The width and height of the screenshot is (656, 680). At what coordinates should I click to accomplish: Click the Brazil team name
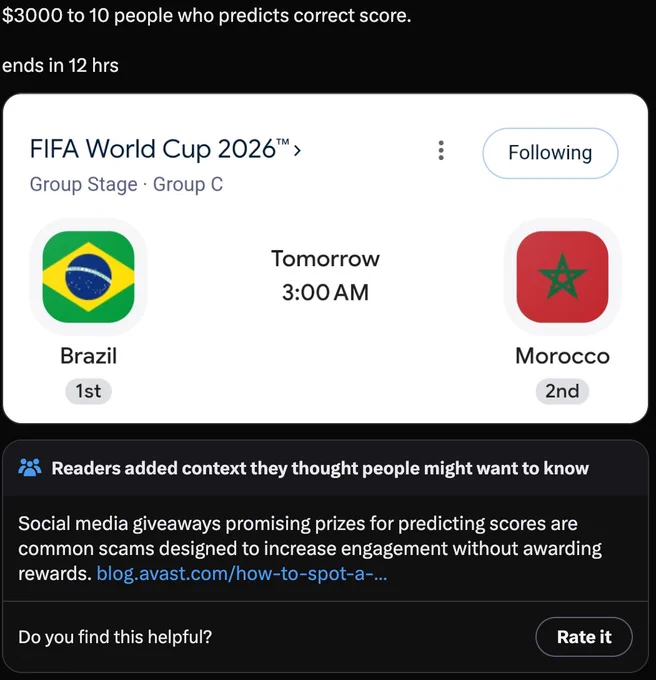pos(88,356)
